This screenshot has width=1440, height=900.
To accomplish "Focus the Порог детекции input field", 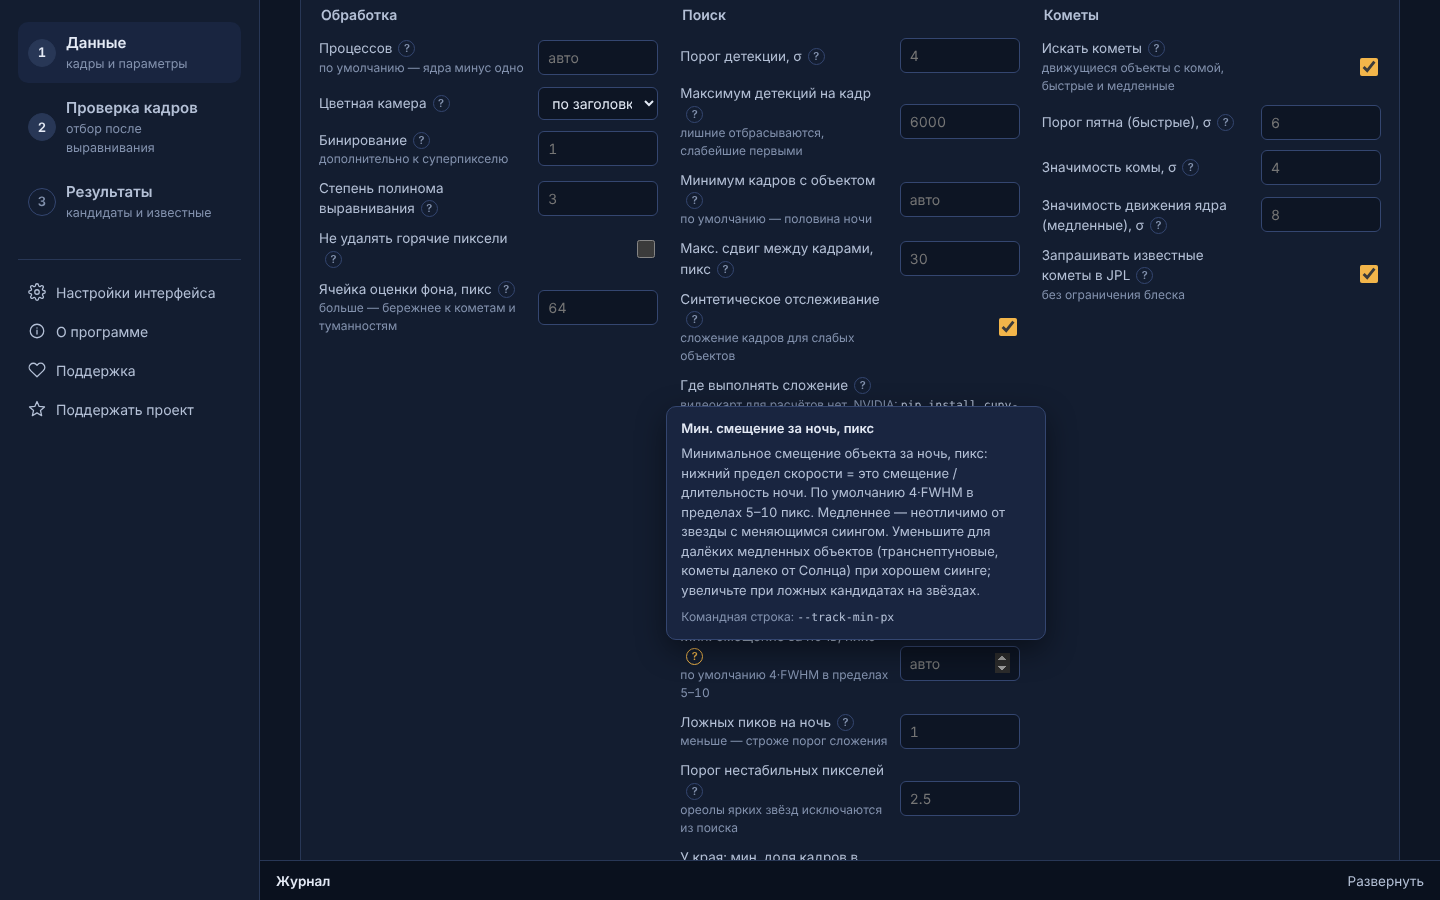I will pyautogui.click(x=960, y=56).
